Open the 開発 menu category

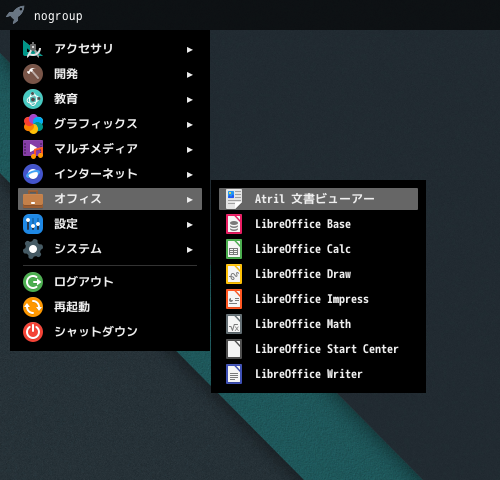coord(110,74)
